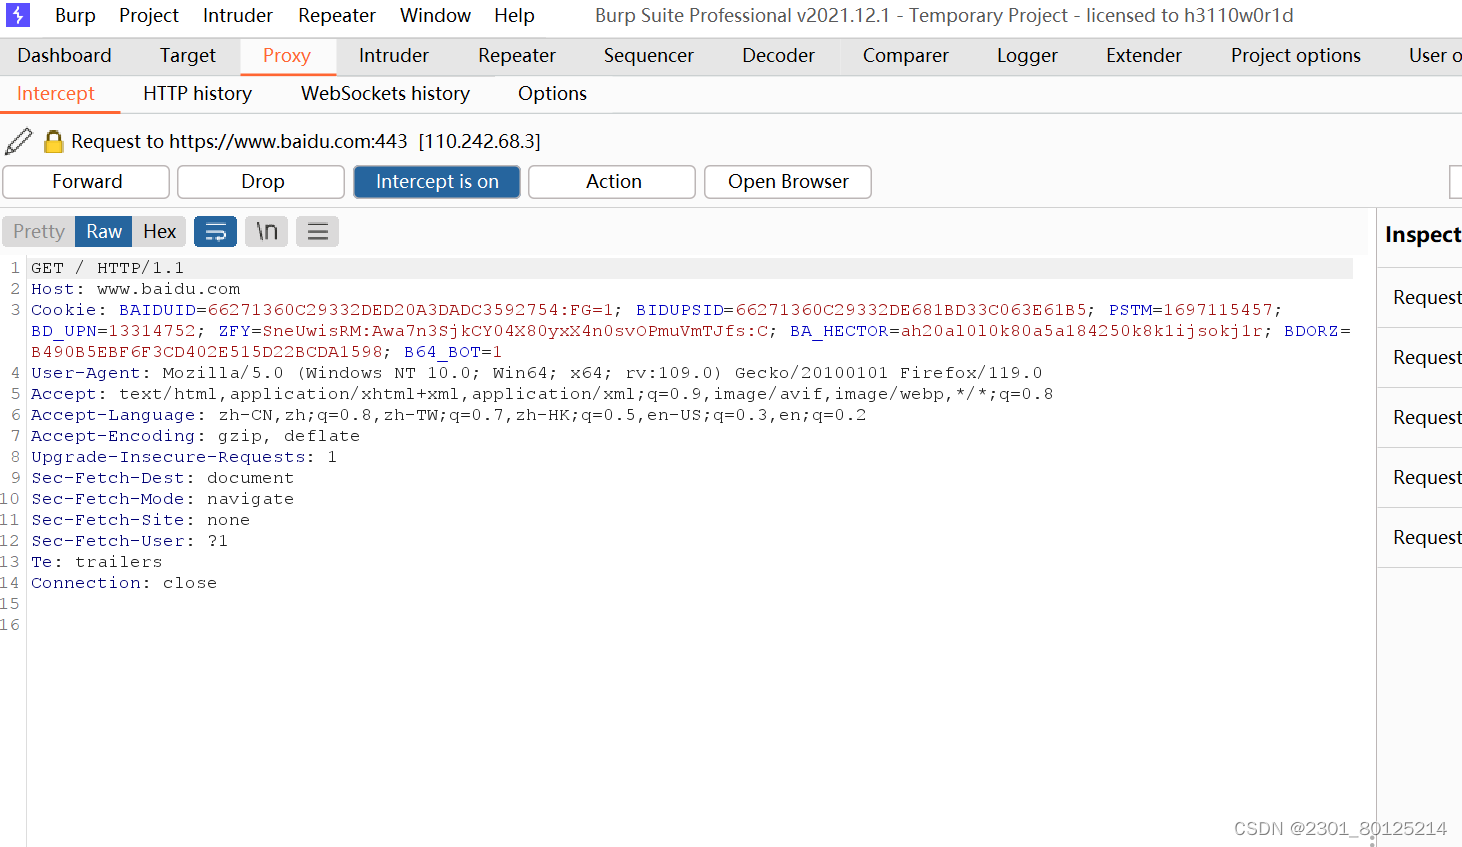Open the Window menu
The image size is (1462, 847).
[435, 15]
